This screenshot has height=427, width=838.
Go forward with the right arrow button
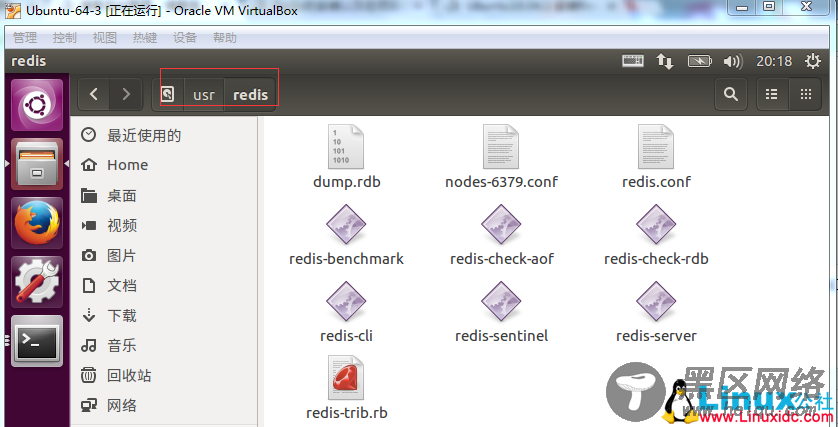126,95
